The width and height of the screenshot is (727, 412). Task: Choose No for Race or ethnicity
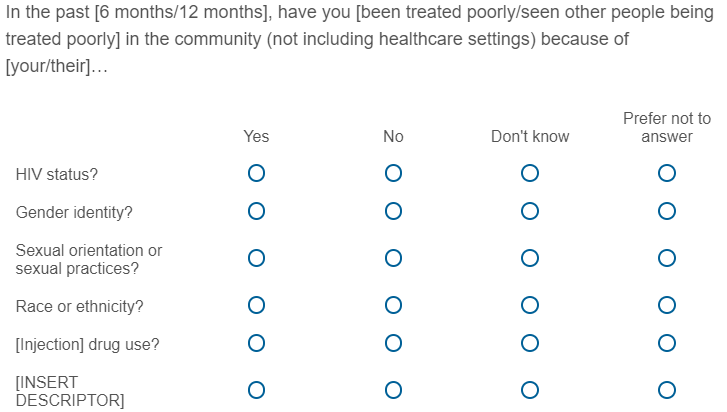click(x=393, y=306)
